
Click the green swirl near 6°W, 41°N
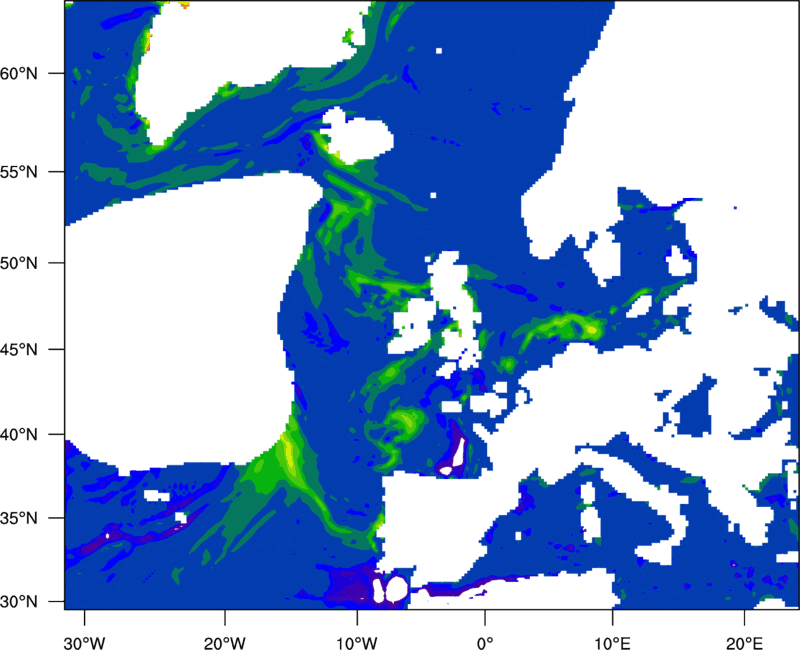coord(405,422)
